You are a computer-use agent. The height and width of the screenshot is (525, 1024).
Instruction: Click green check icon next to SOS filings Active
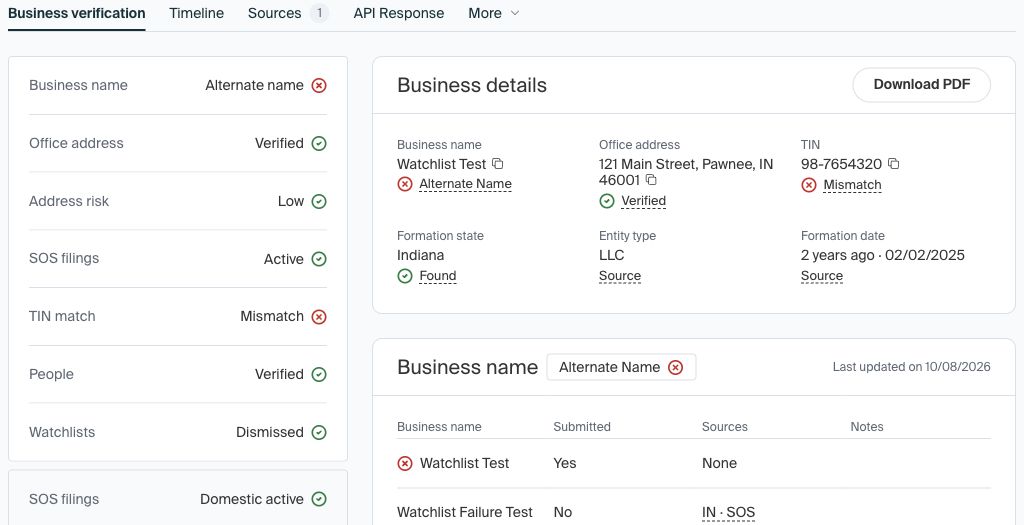[319, 259]
